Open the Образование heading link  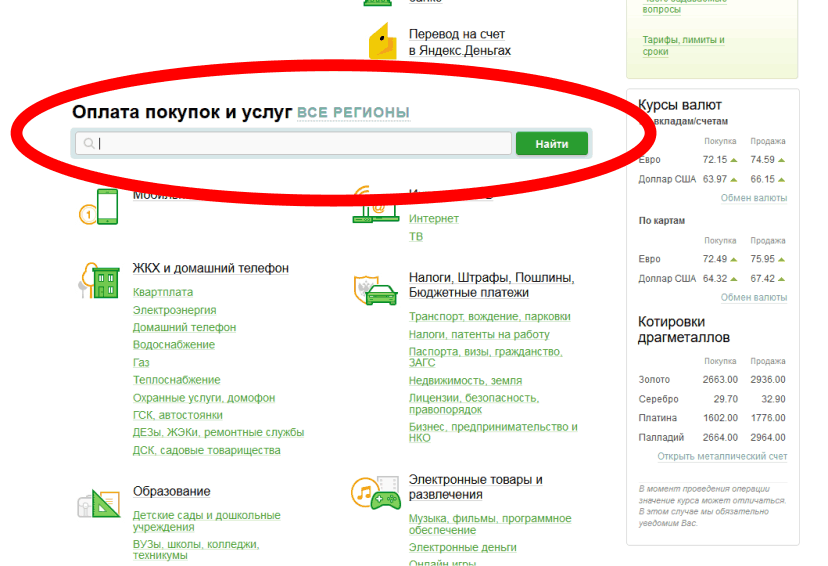[x=172, y=492]
